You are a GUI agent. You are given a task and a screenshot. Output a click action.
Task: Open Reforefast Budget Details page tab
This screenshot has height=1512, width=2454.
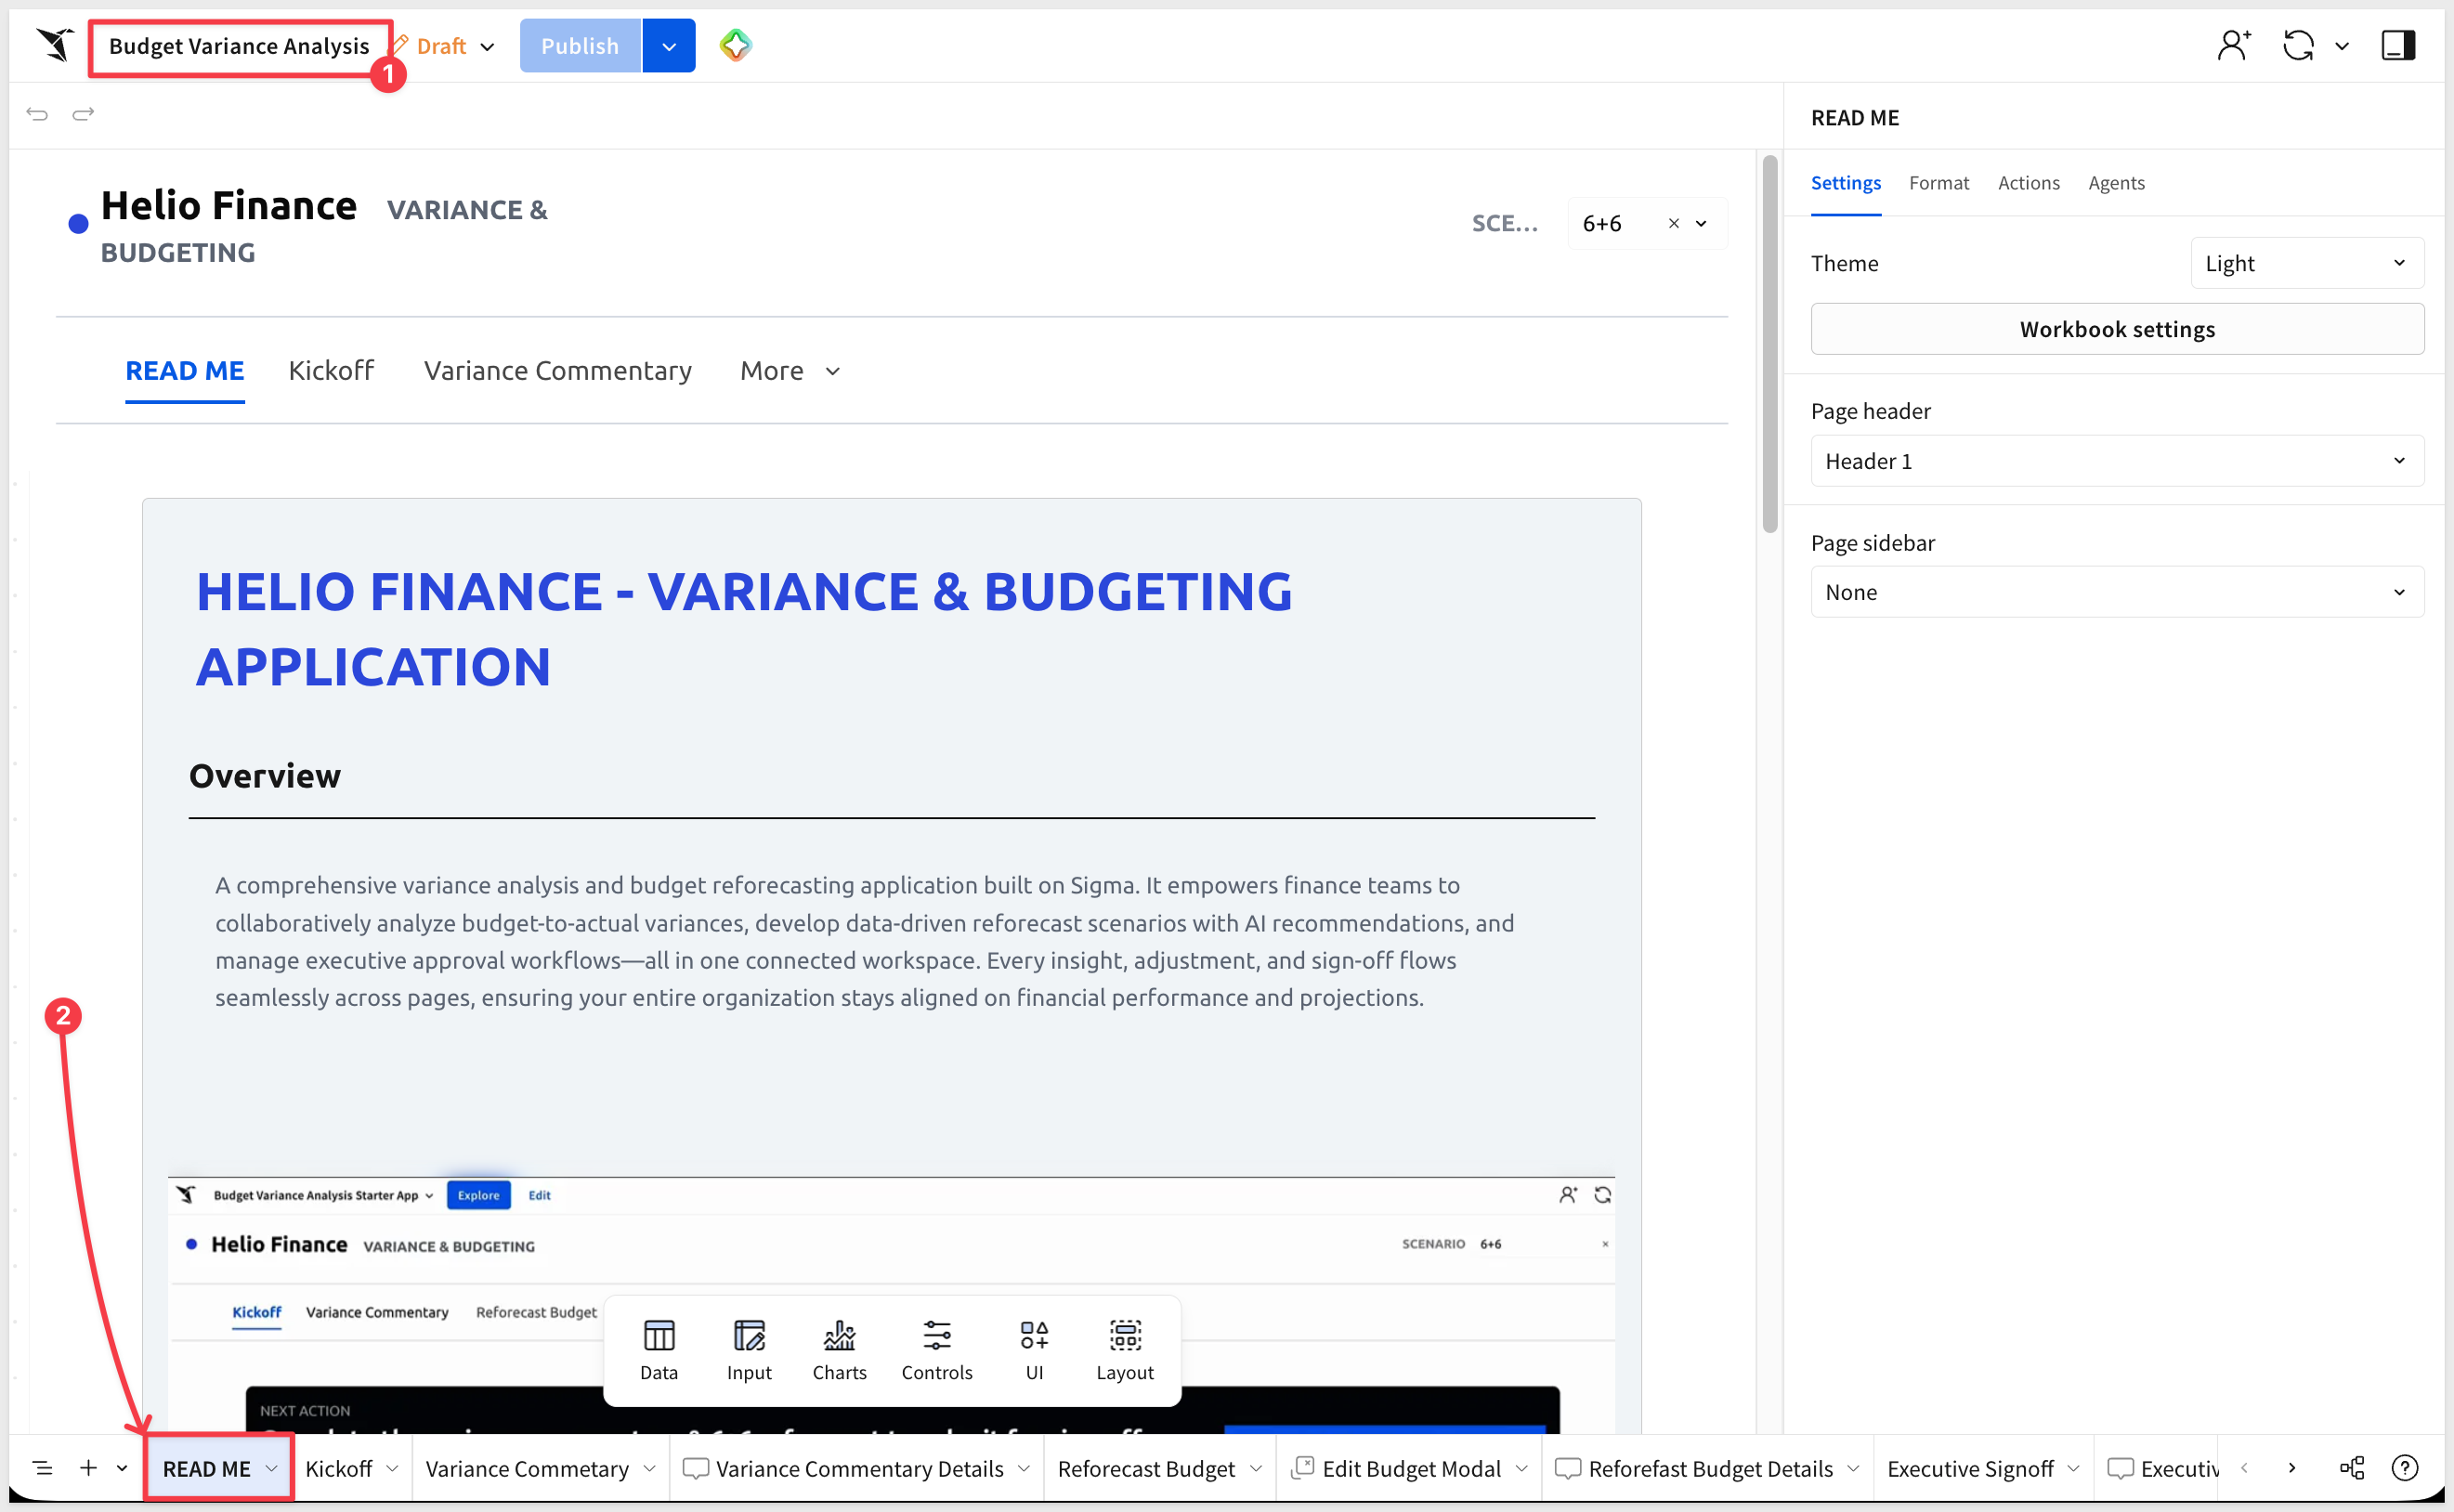pyautogui.click(x=1711, y=1468)
